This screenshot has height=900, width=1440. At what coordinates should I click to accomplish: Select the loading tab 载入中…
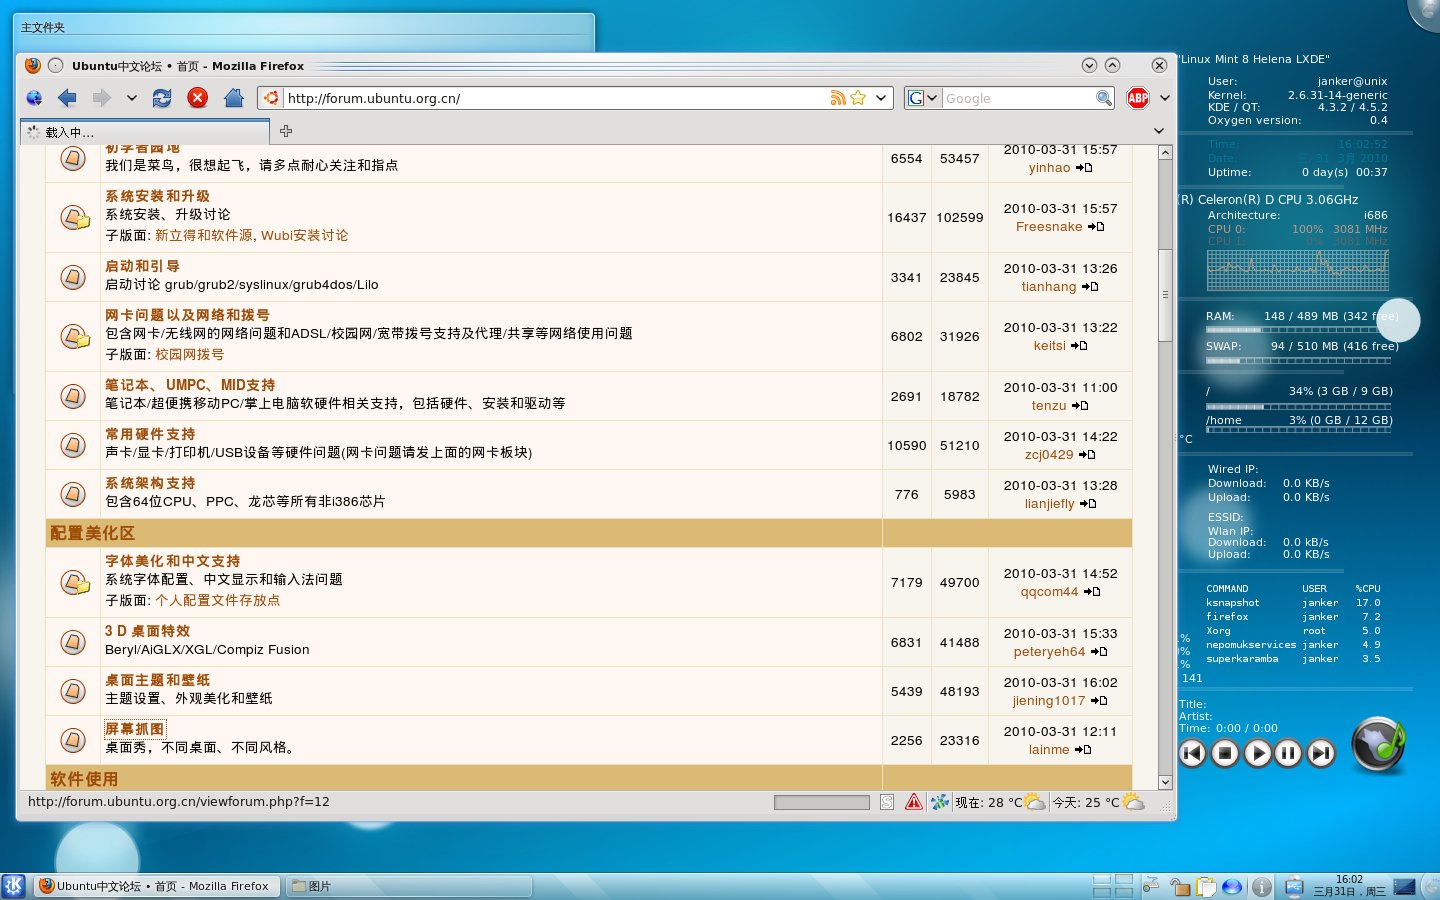(x=144, y=132)
